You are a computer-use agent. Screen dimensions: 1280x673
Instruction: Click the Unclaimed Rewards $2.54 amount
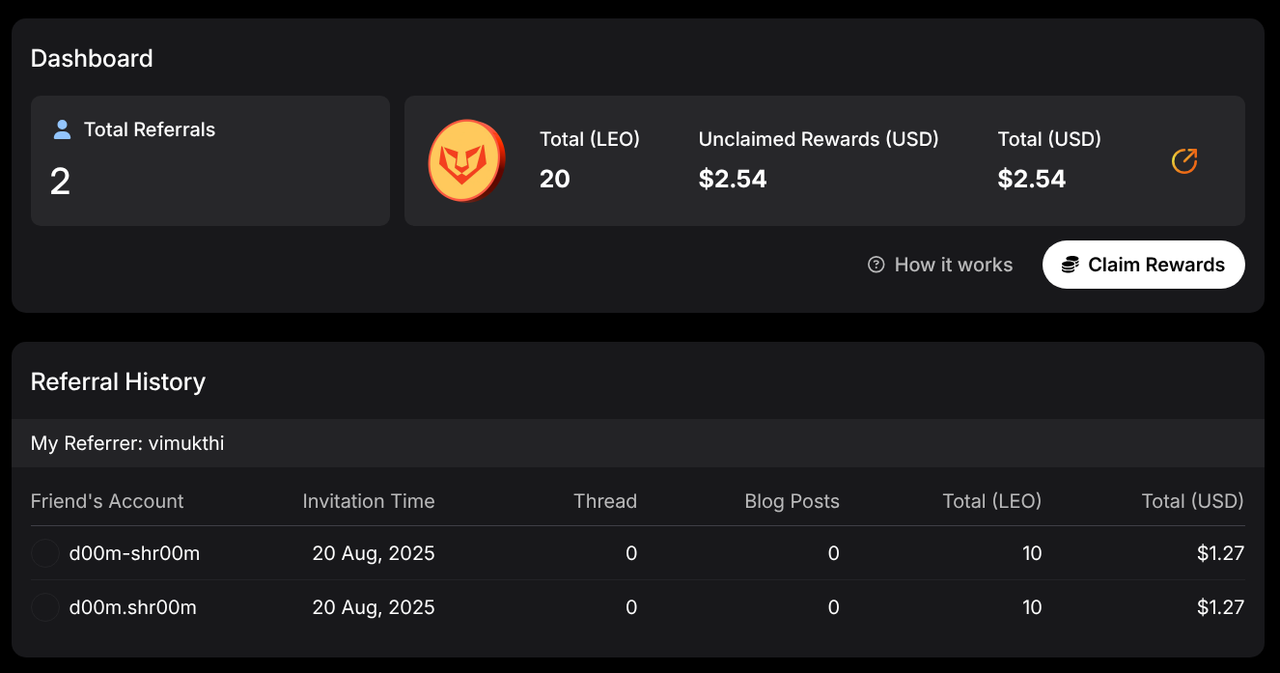pyautogui.click(x=732, y=179)
